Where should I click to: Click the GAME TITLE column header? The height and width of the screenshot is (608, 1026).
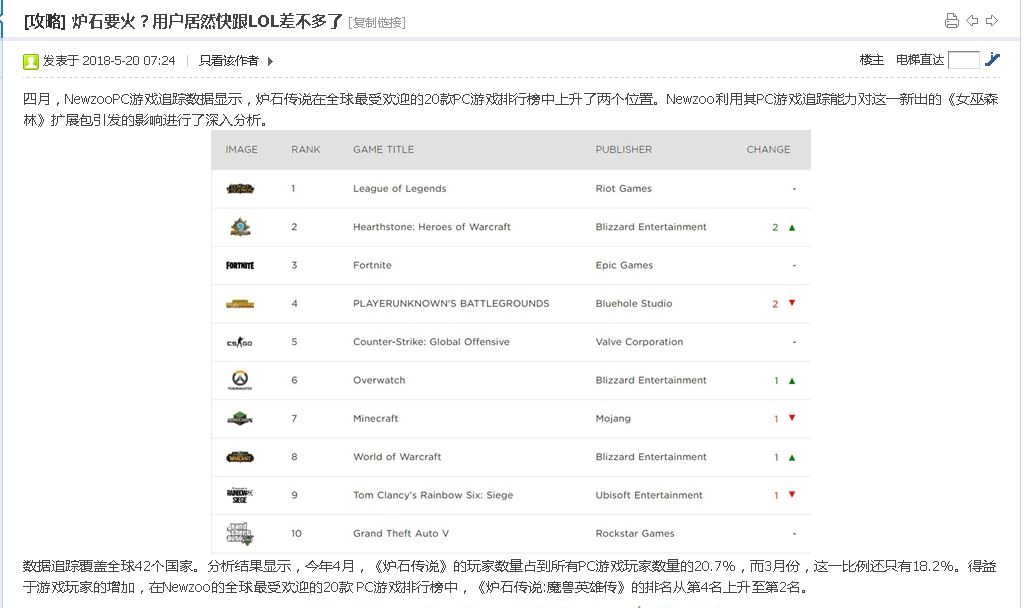[x=383, y=149]
